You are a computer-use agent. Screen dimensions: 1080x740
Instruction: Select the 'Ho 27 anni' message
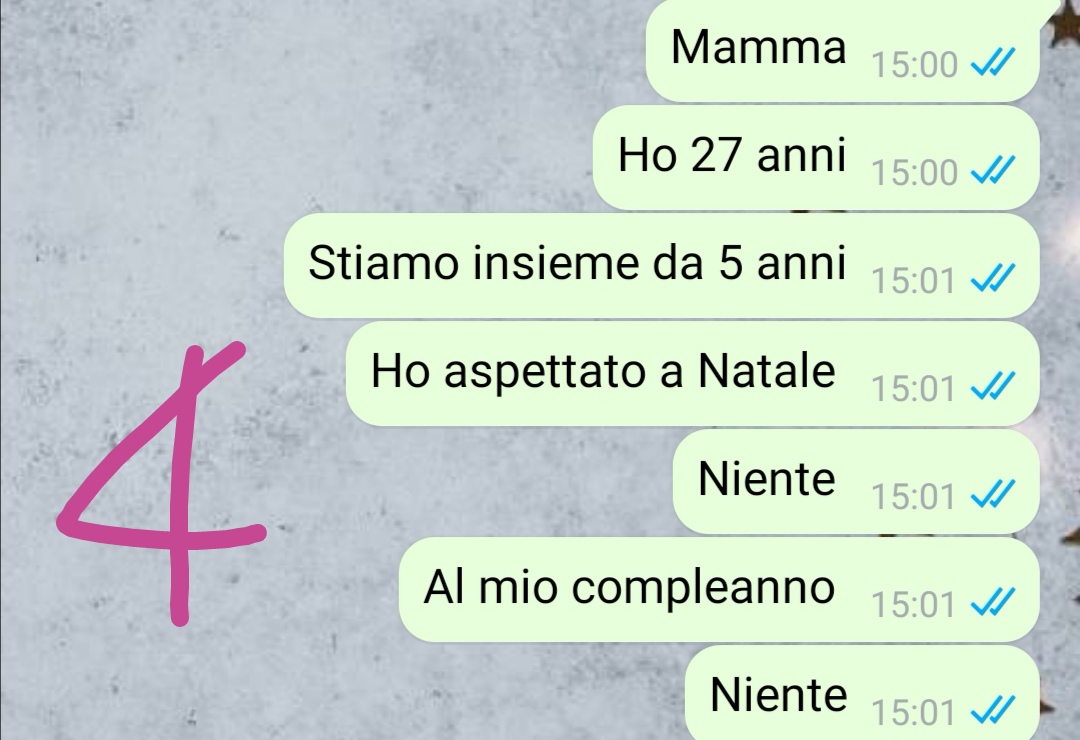tap(816, 158)
